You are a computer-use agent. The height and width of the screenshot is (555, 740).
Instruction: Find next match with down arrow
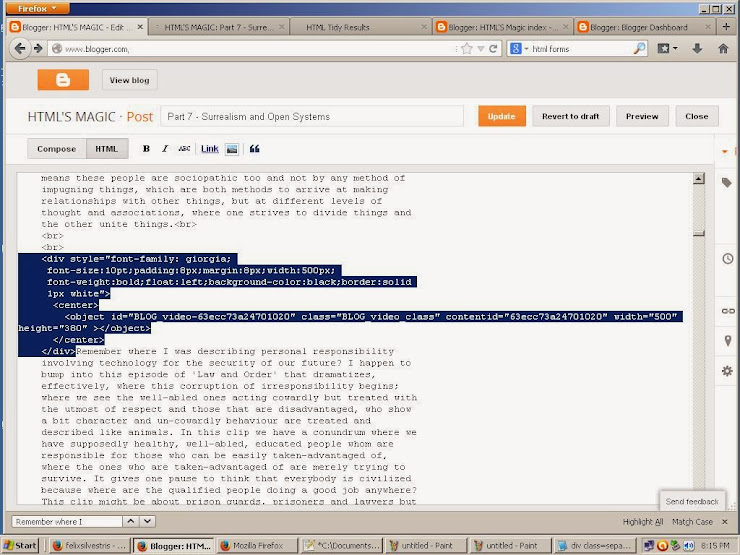(147, 521)
